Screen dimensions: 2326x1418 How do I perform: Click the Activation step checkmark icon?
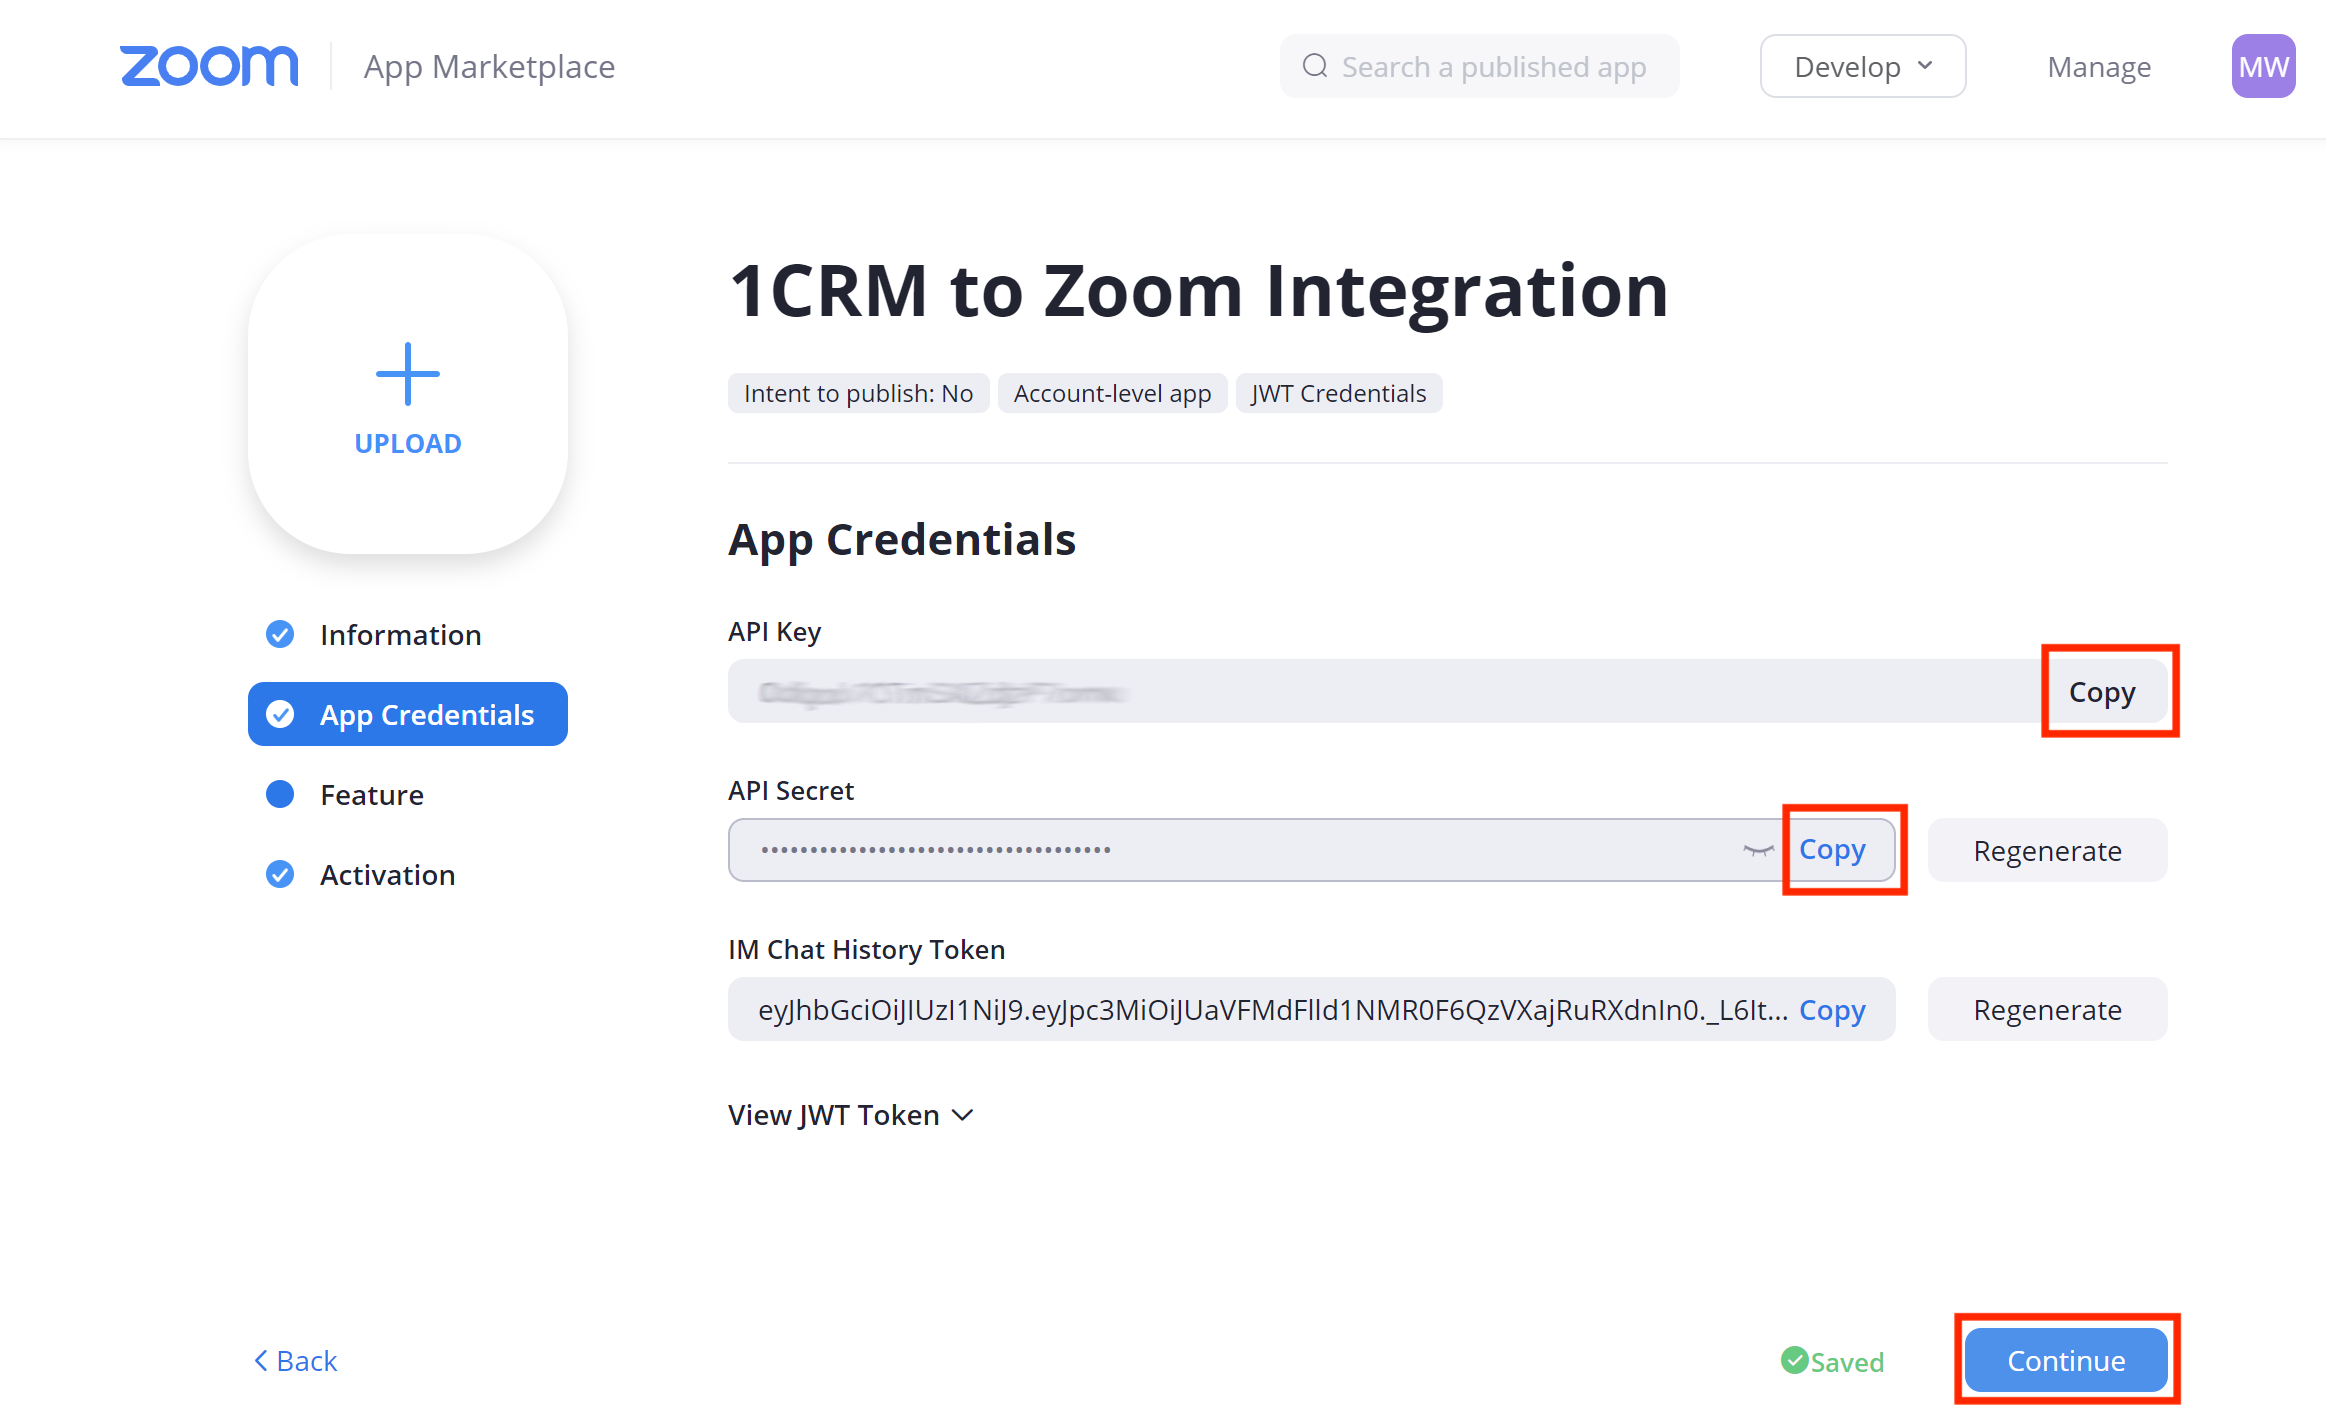coord(280,874)
